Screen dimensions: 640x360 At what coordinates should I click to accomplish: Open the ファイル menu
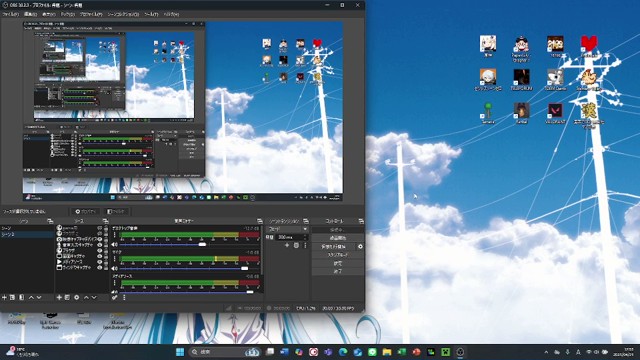pyautogui.click(x=10, y=14)
